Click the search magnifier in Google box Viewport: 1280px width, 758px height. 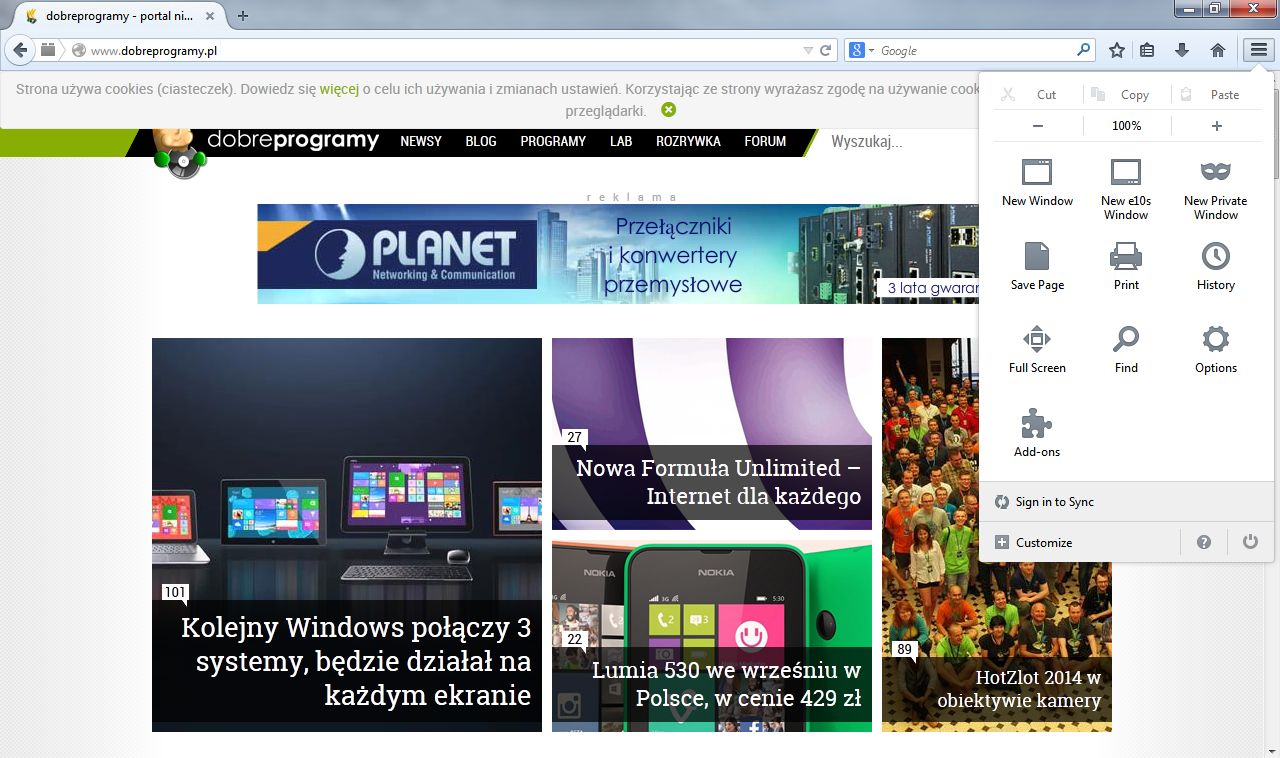click(1083, 50)
